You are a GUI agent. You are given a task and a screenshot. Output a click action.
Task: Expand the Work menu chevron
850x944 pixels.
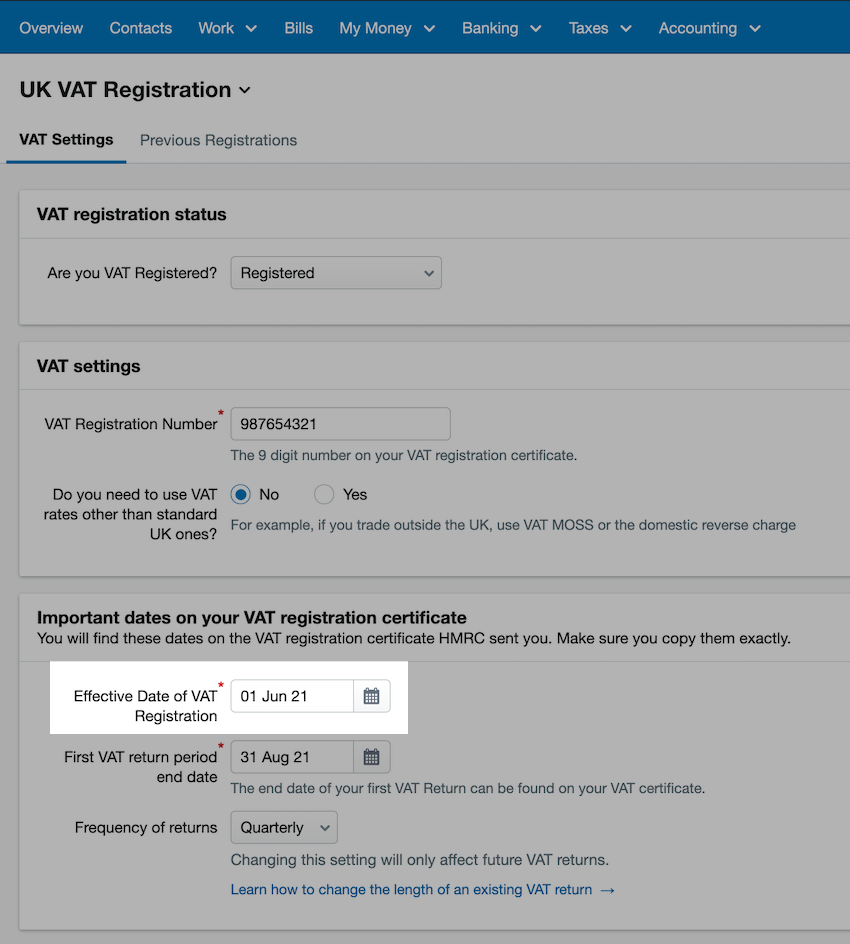click(252, 28)
